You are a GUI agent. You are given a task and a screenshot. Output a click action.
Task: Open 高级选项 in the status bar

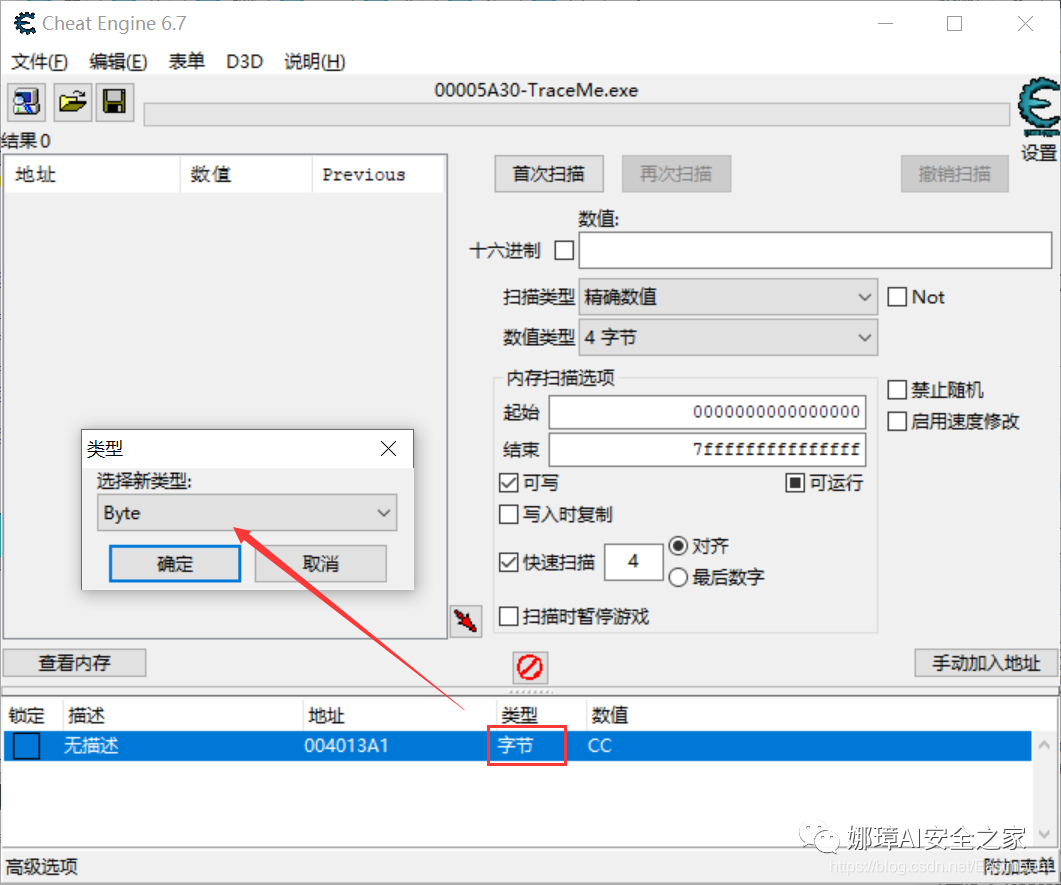[41, 867]
